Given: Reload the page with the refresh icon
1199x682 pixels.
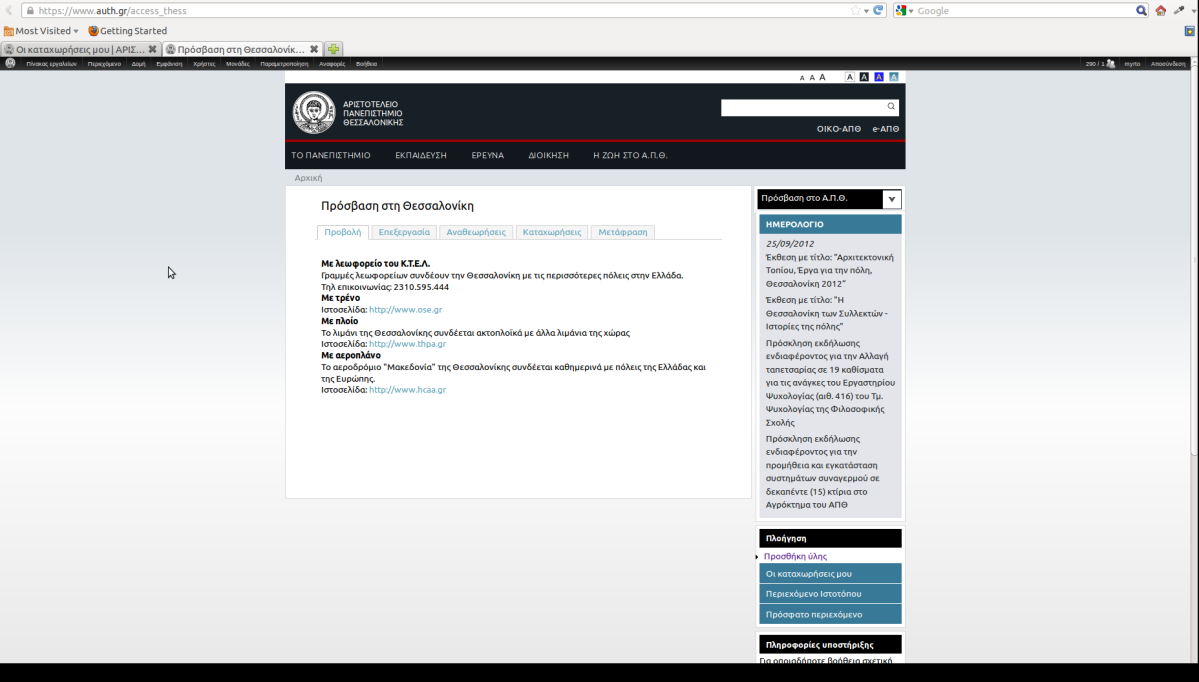Looking at the screenshot, I should (x=879, y=11).
